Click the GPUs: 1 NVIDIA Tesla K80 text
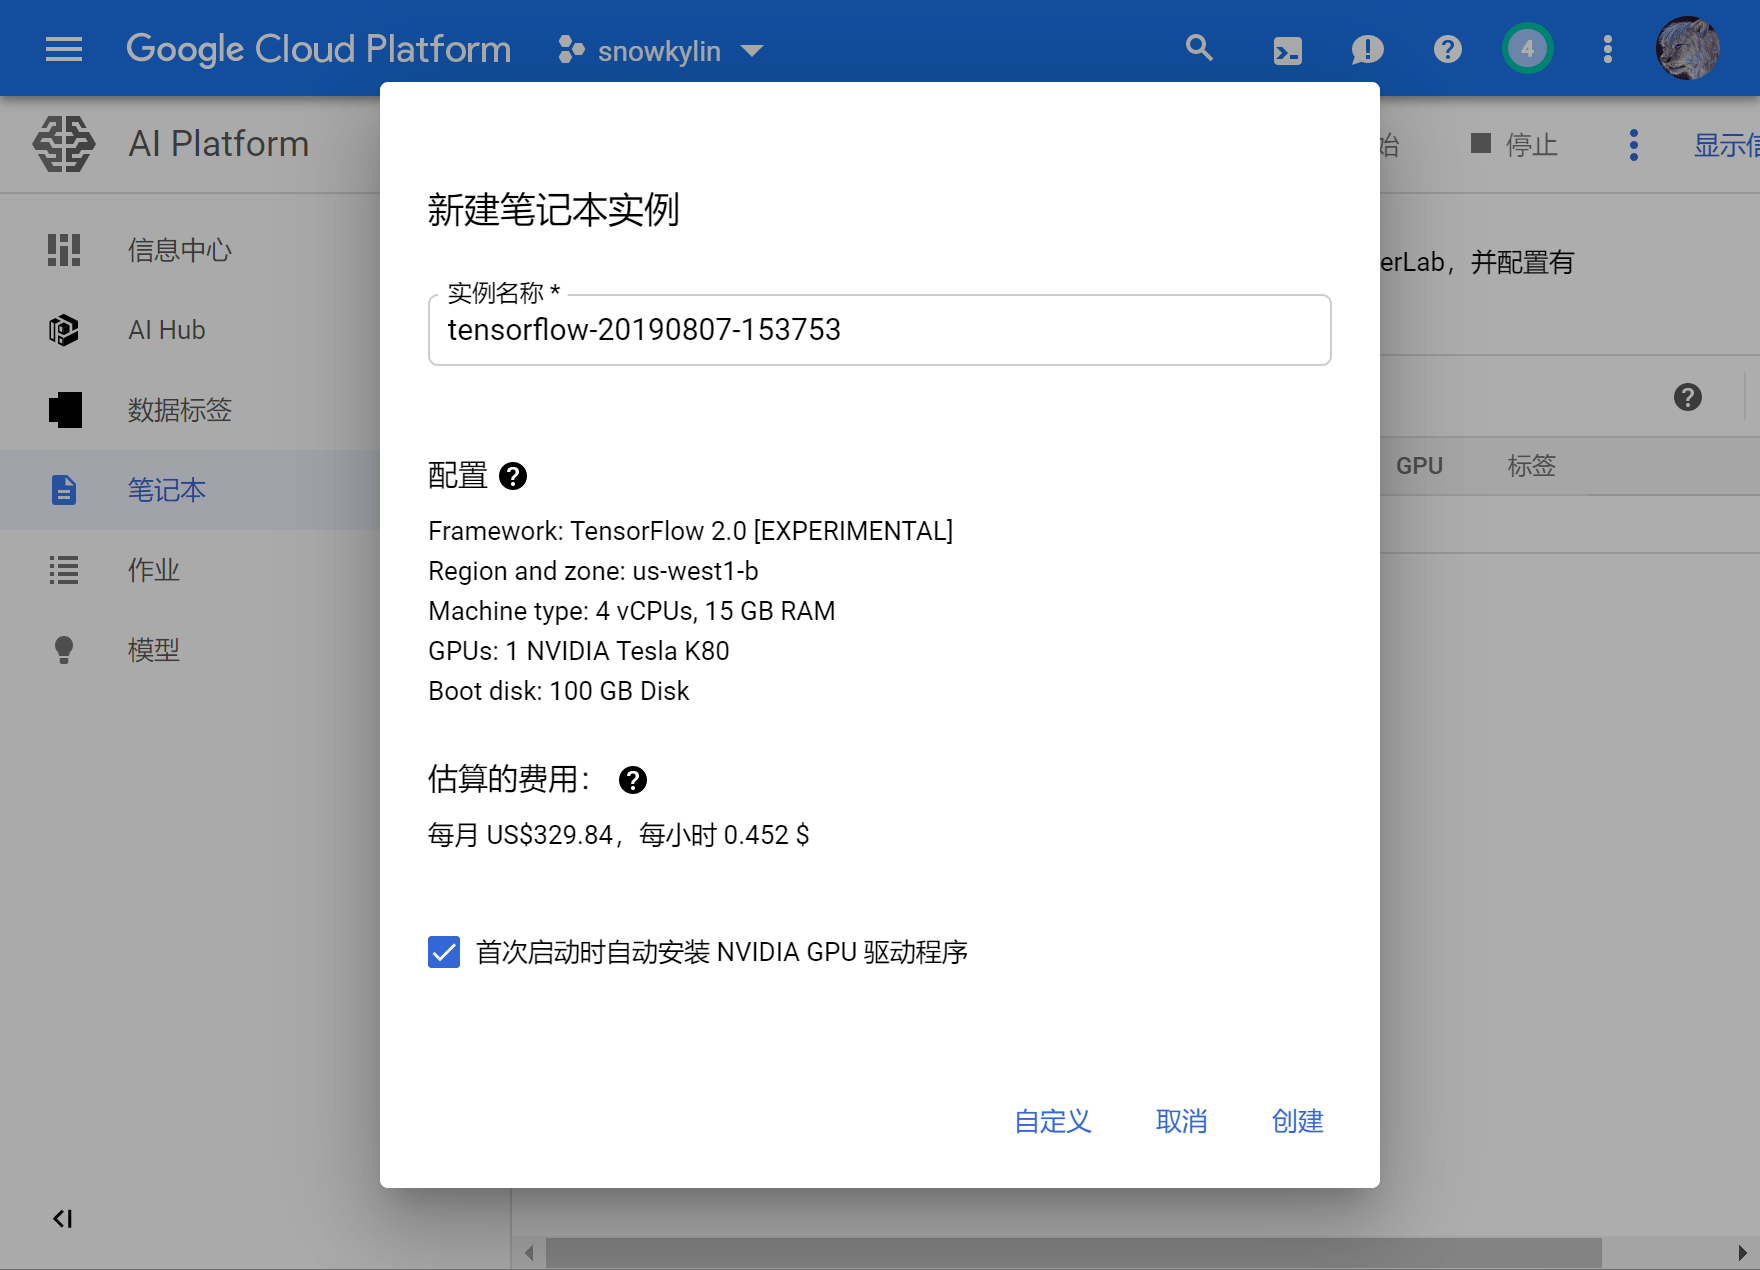The image size is (1760, 1270). (579, 651)
